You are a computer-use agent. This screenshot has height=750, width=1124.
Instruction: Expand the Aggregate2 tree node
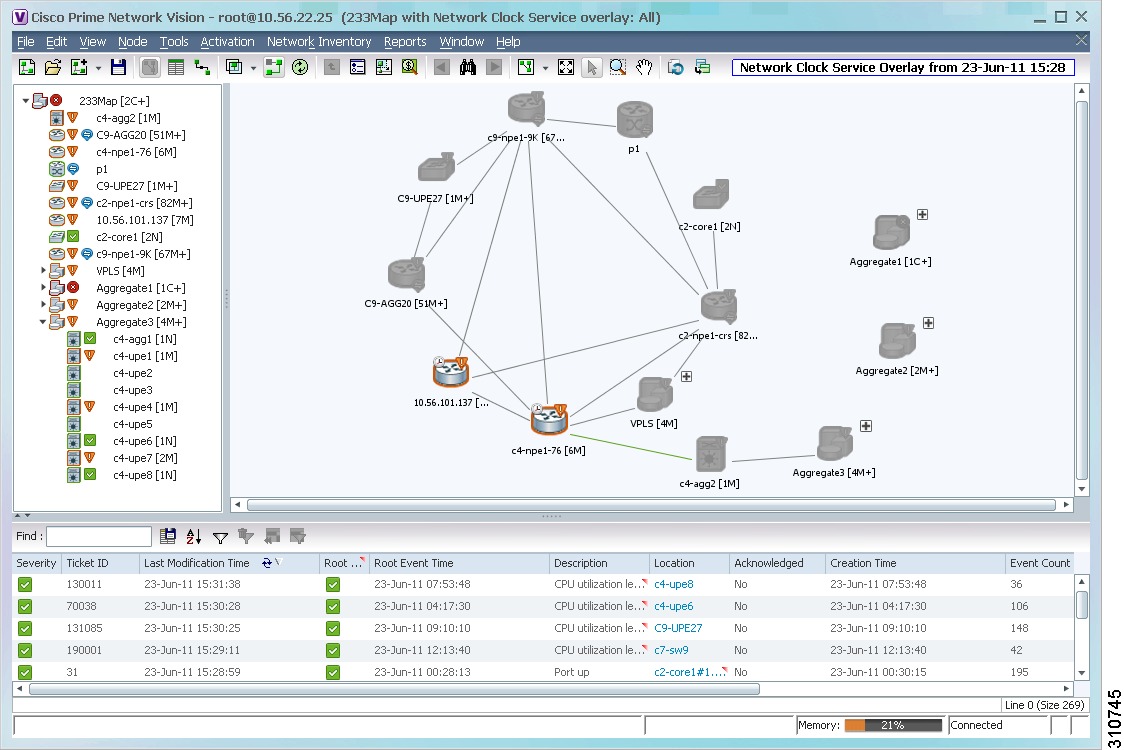tap(43, 305)
